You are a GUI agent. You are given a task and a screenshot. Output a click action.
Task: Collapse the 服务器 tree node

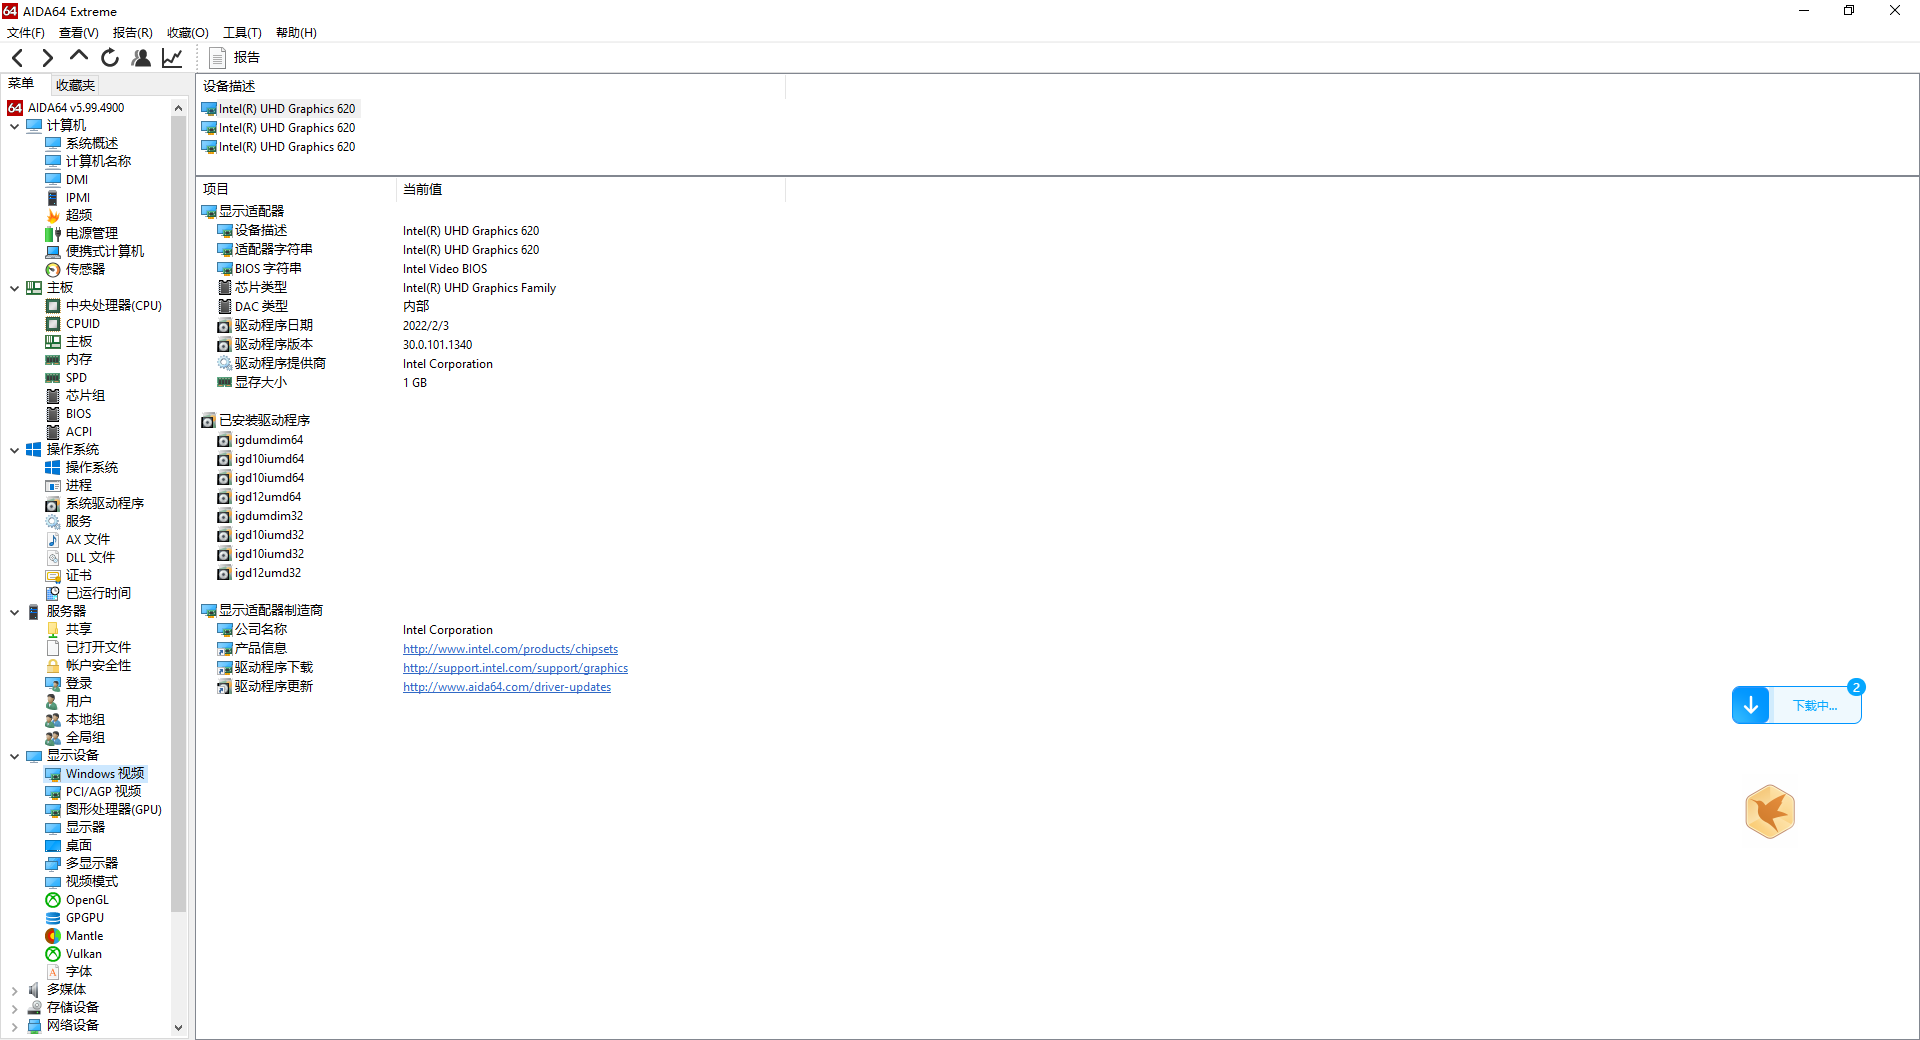pyautogui.click(x=14, y=612)
